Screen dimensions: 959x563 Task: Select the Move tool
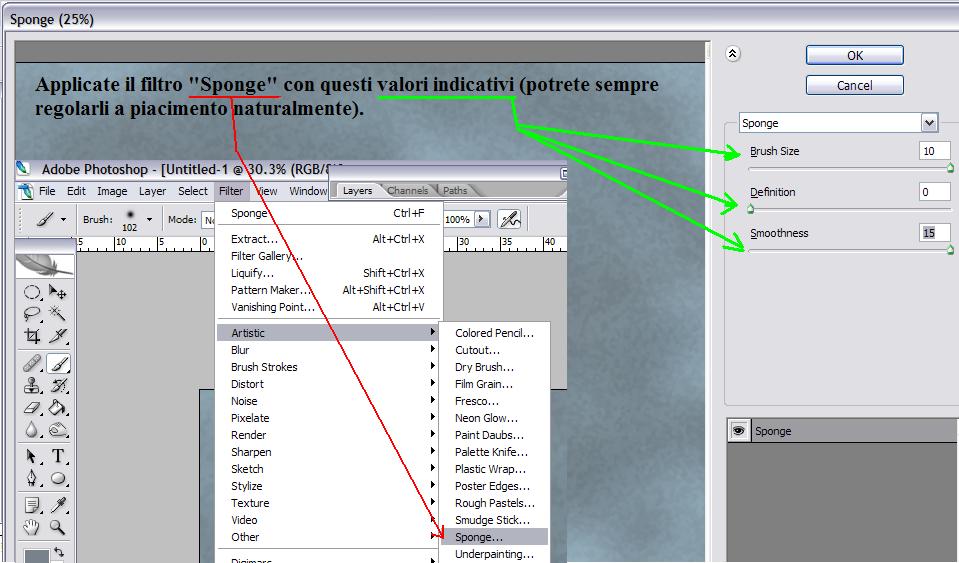pos(57,292)
